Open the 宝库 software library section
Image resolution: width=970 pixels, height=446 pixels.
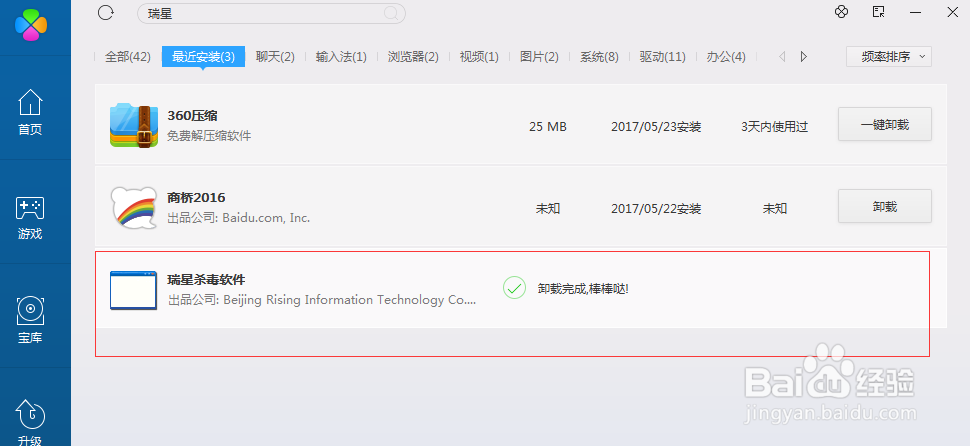coord(30,320)
